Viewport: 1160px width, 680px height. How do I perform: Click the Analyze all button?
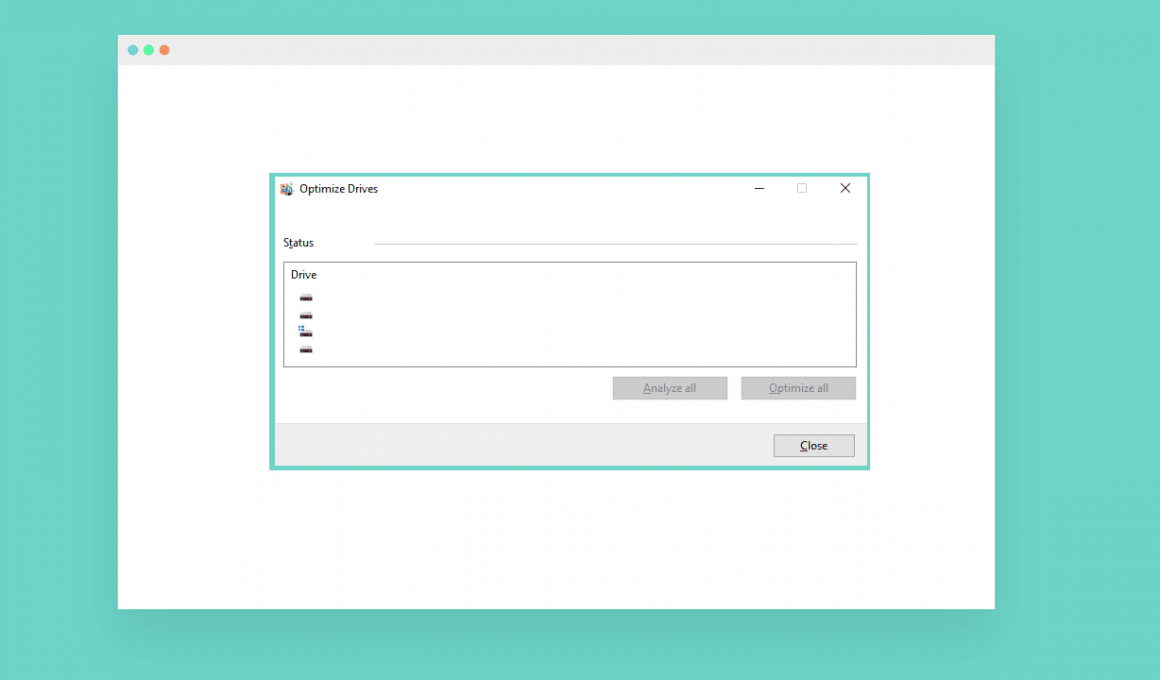click(x=670, y=388)
